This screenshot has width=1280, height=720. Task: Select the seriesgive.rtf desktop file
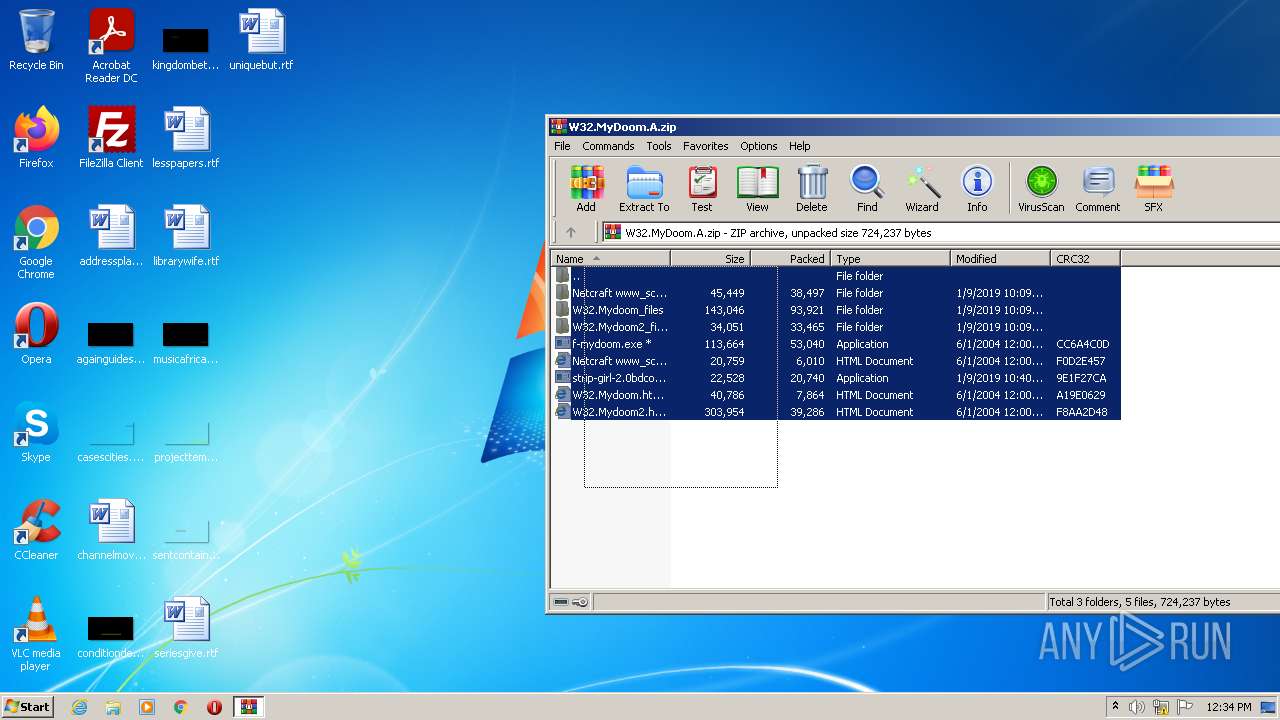click(186, 627)
